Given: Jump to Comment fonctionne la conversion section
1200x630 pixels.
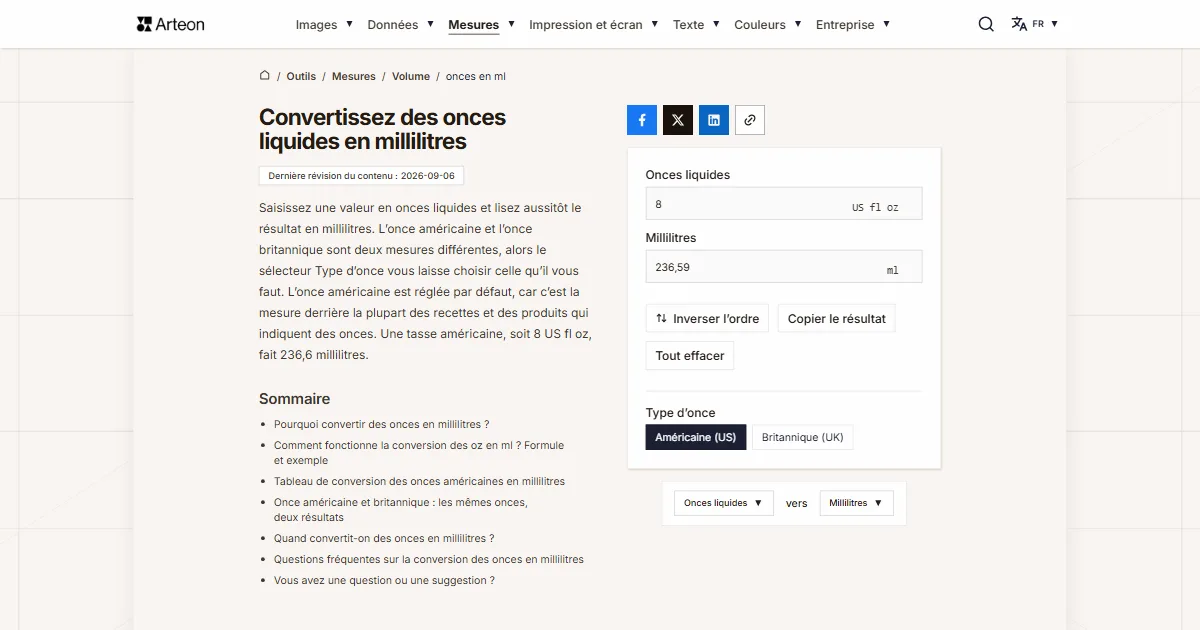Looking at the screenshot, I should [x=419, y=453].
